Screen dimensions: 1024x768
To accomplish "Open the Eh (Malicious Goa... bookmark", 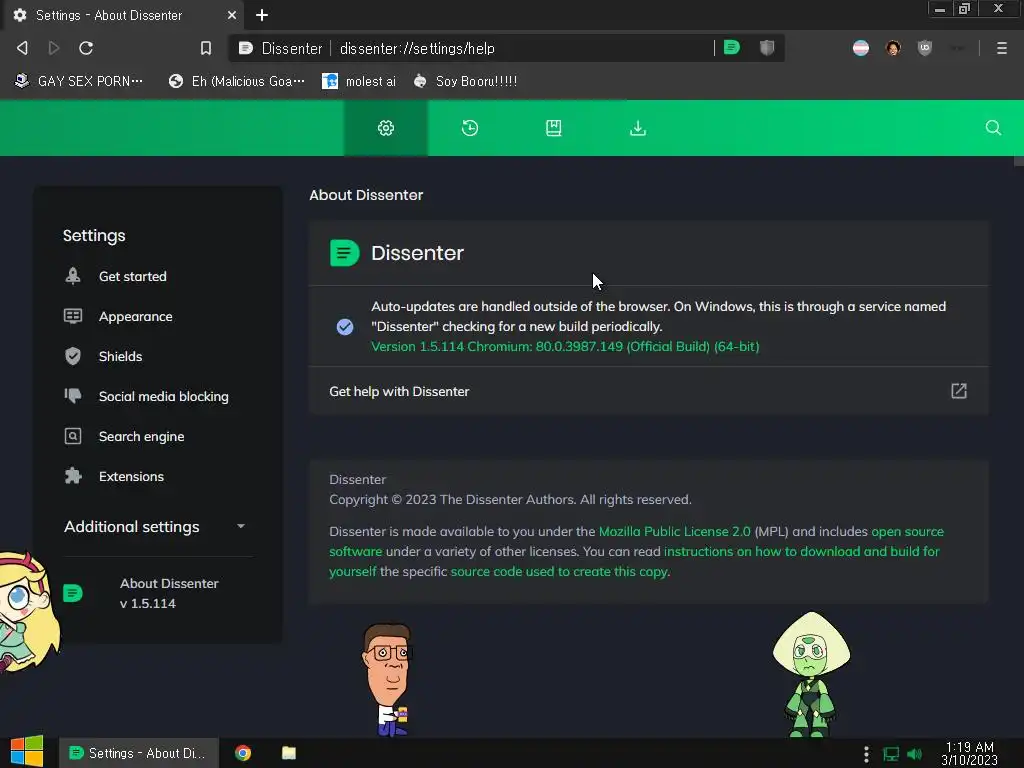I will [236, 81].
